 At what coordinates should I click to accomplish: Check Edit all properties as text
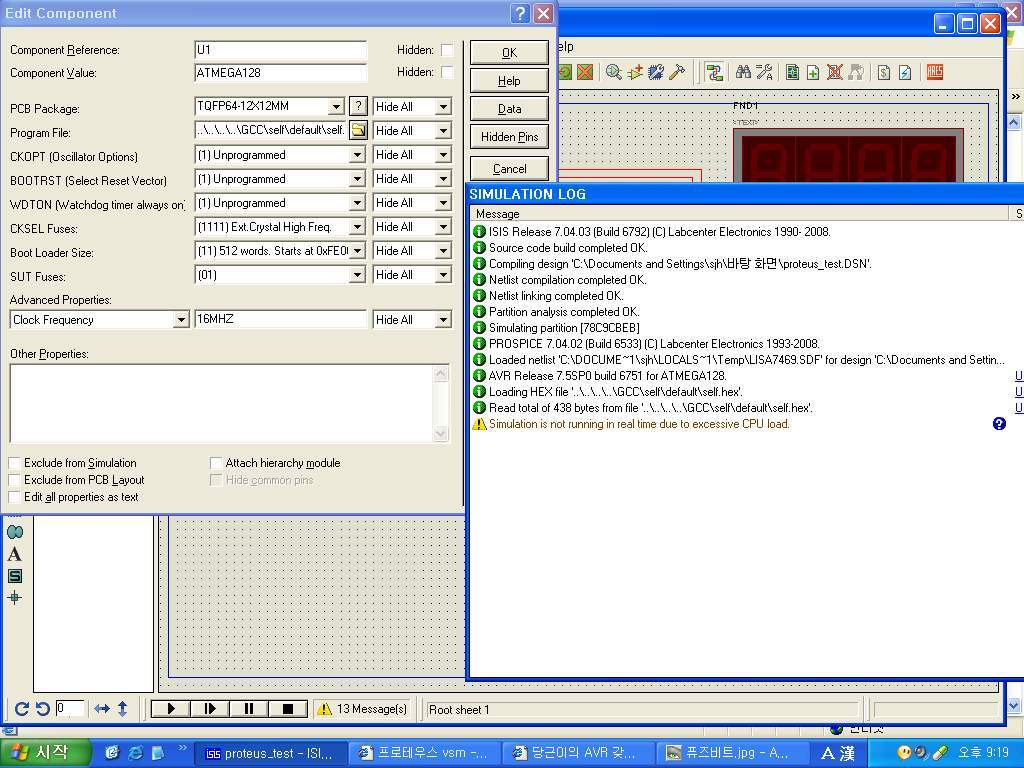[15, 497]
